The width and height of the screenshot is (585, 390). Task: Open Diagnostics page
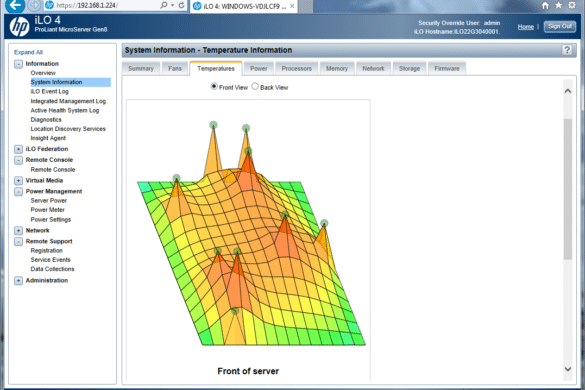click(x=46, y=120)
